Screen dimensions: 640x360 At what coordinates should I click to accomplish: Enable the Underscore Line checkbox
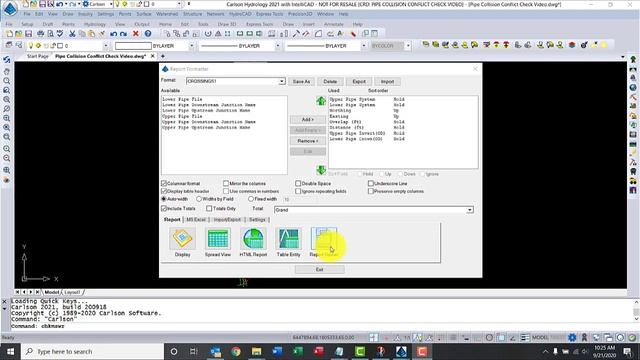371,184
